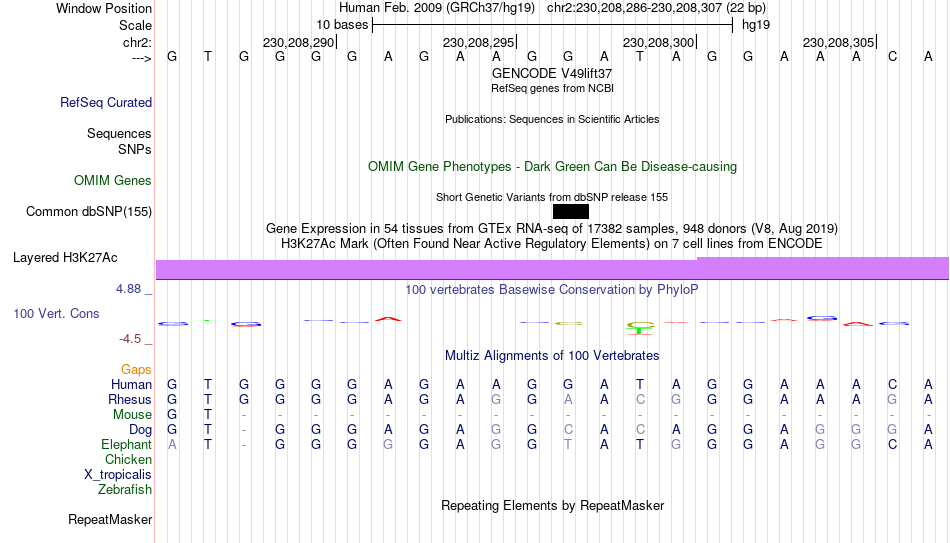This screenshot has width=950, height=543.
Task: Click the Gaps label in Multiz
Action: pyautogui.click(x=136, y=369)
